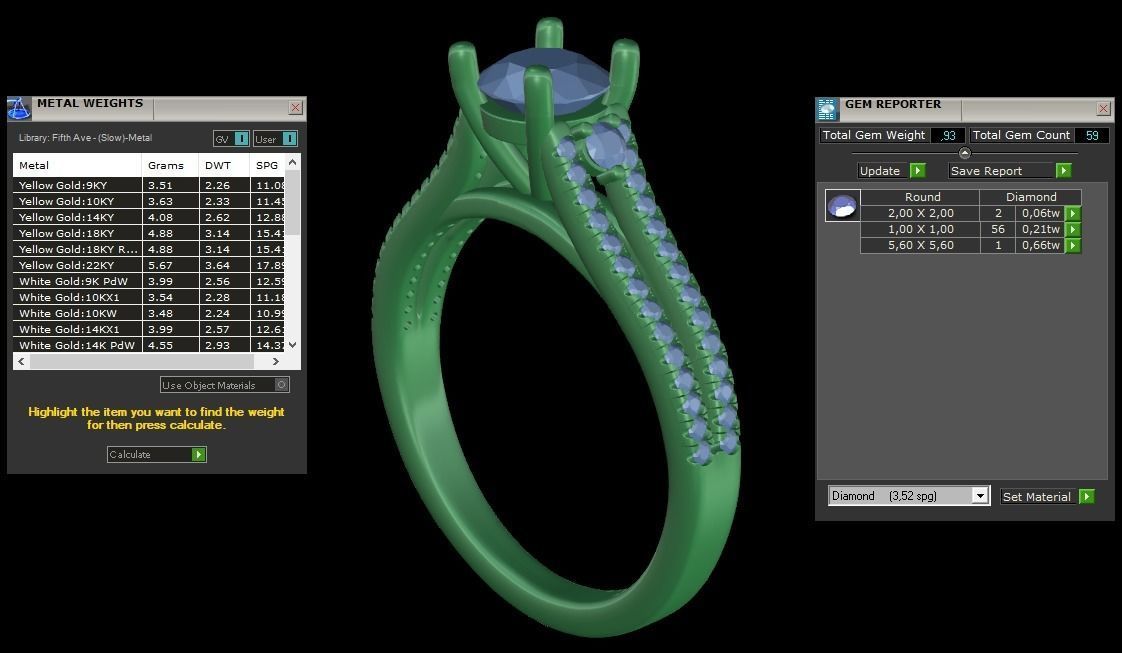Screen dimensions: 1122x653
Task: Select the White Gold:14K PdW row
Action: click(149, 345)
